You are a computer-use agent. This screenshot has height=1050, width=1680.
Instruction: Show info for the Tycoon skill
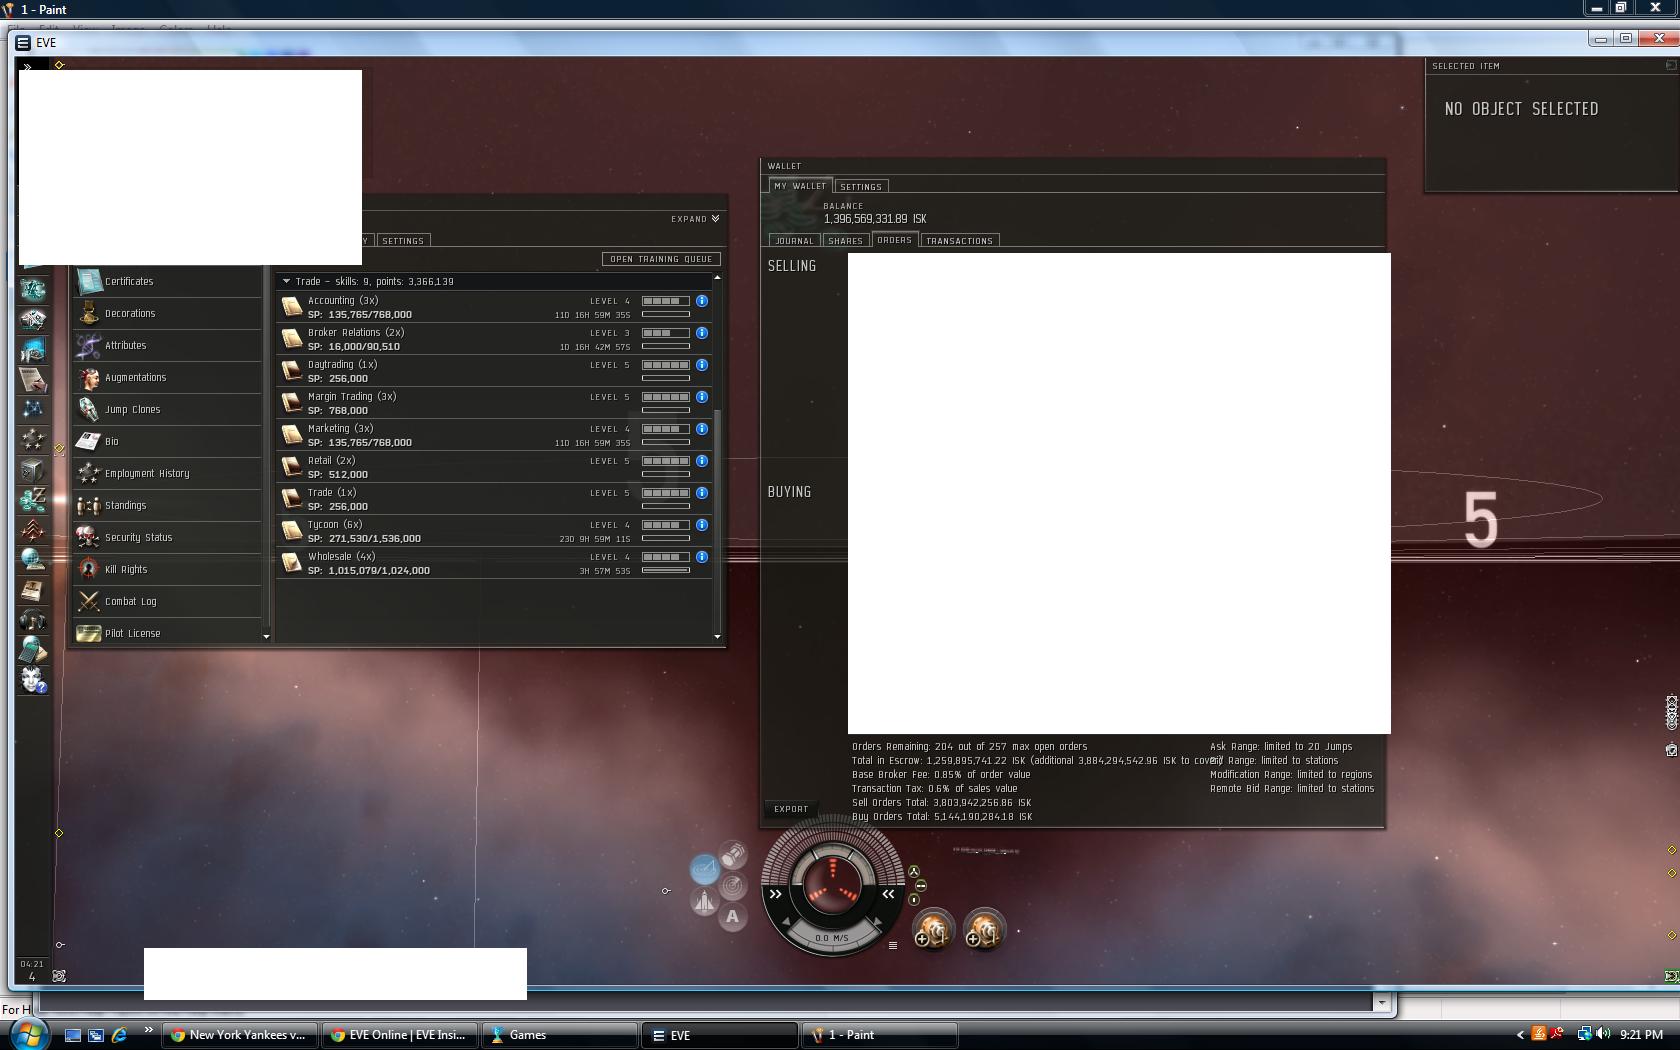tap(702, 525)
